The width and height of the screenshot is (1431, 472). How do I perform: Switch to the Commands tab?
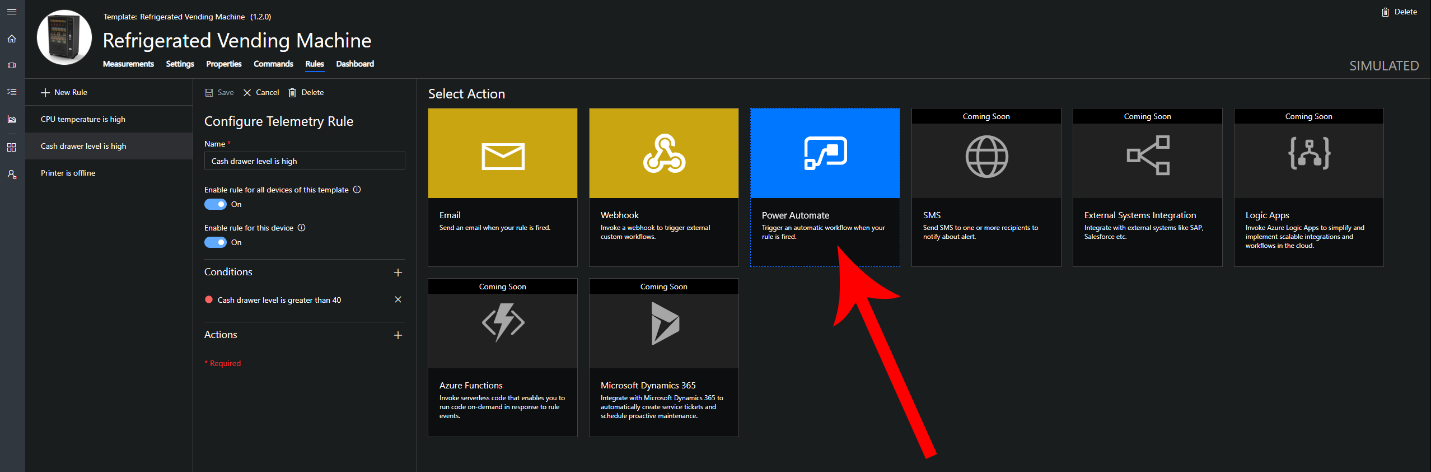[x=273, y=64]
